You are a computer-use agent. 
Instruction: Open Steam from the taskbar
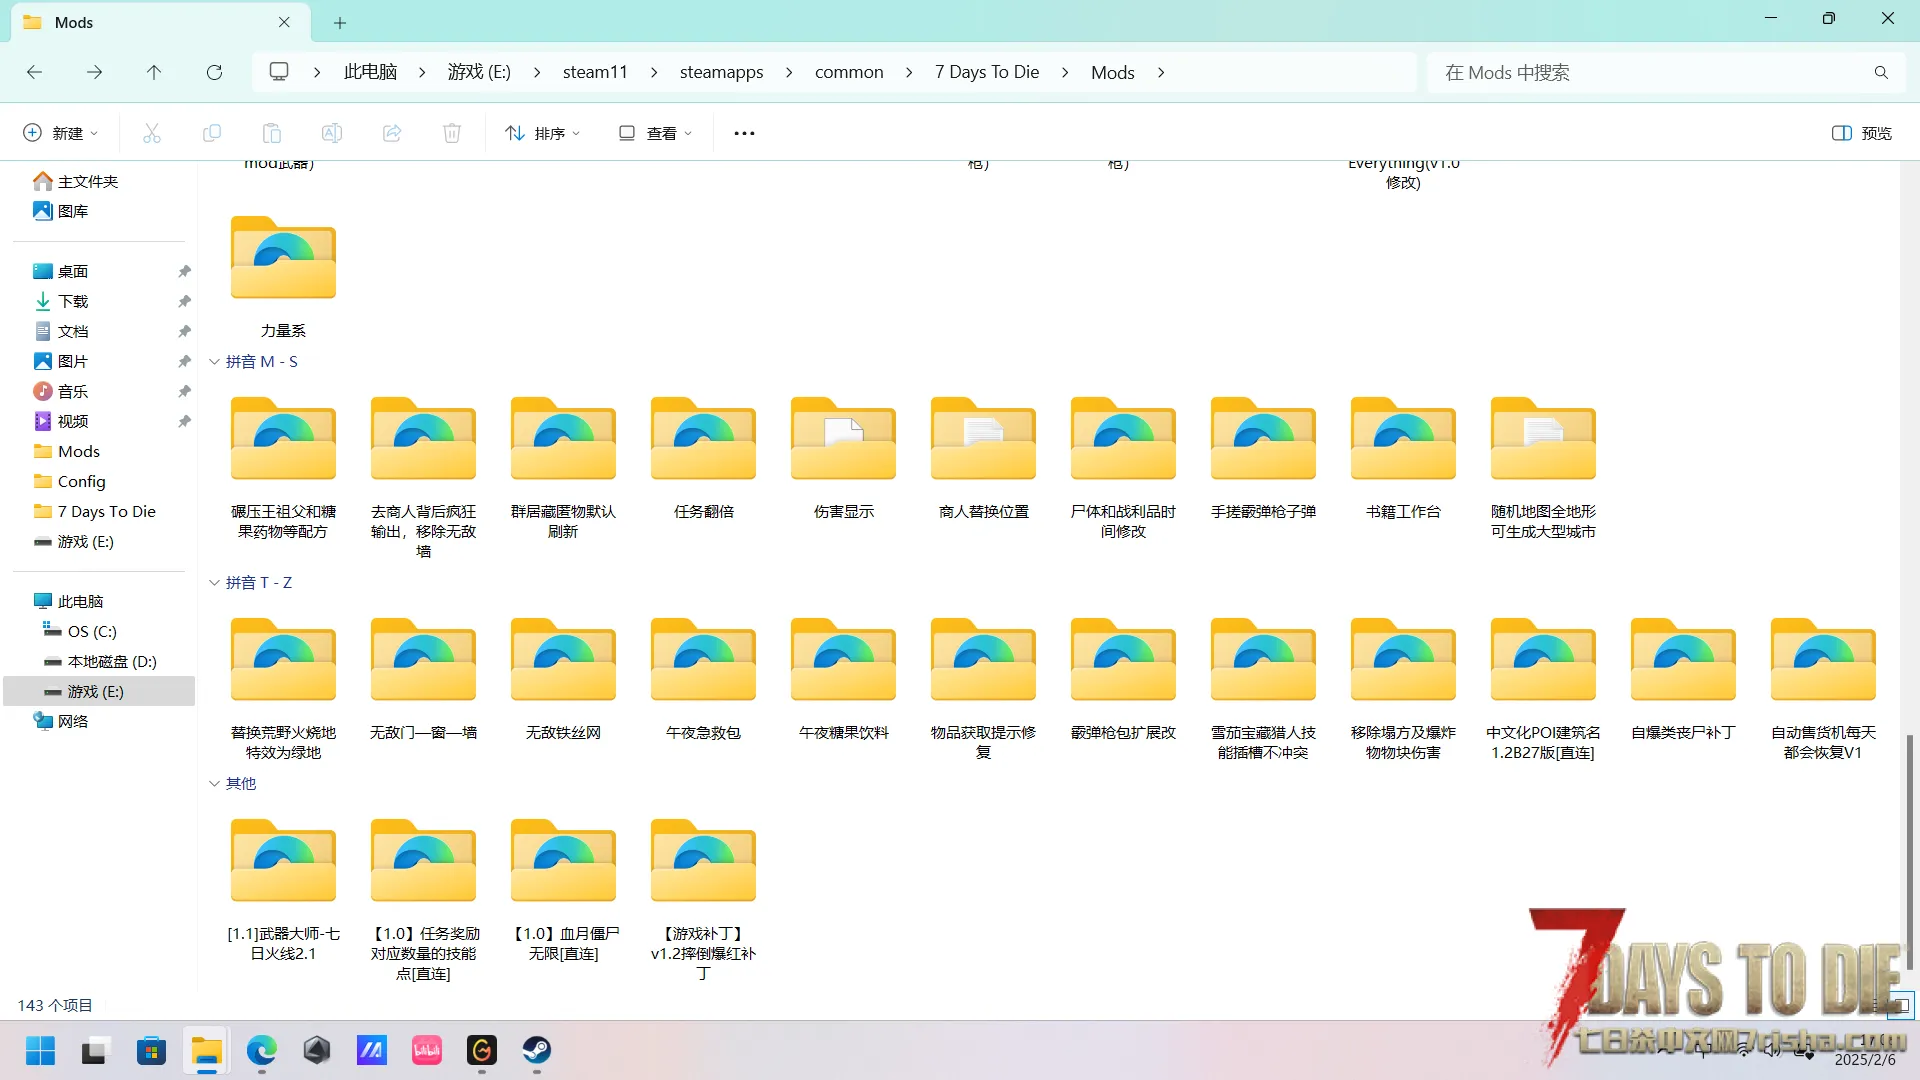coord(537,1050)
